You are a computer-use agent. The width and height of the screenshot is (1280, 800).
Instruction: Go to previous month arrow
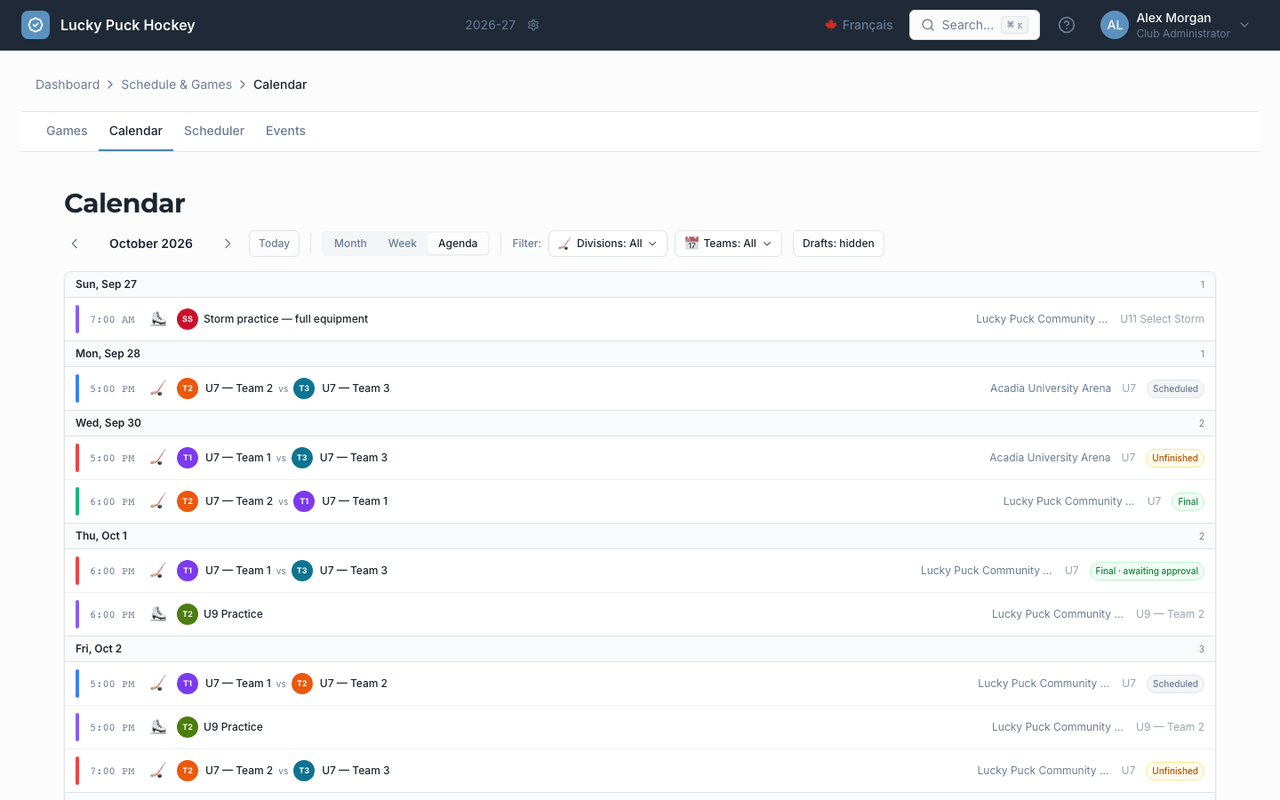point(75,243)
